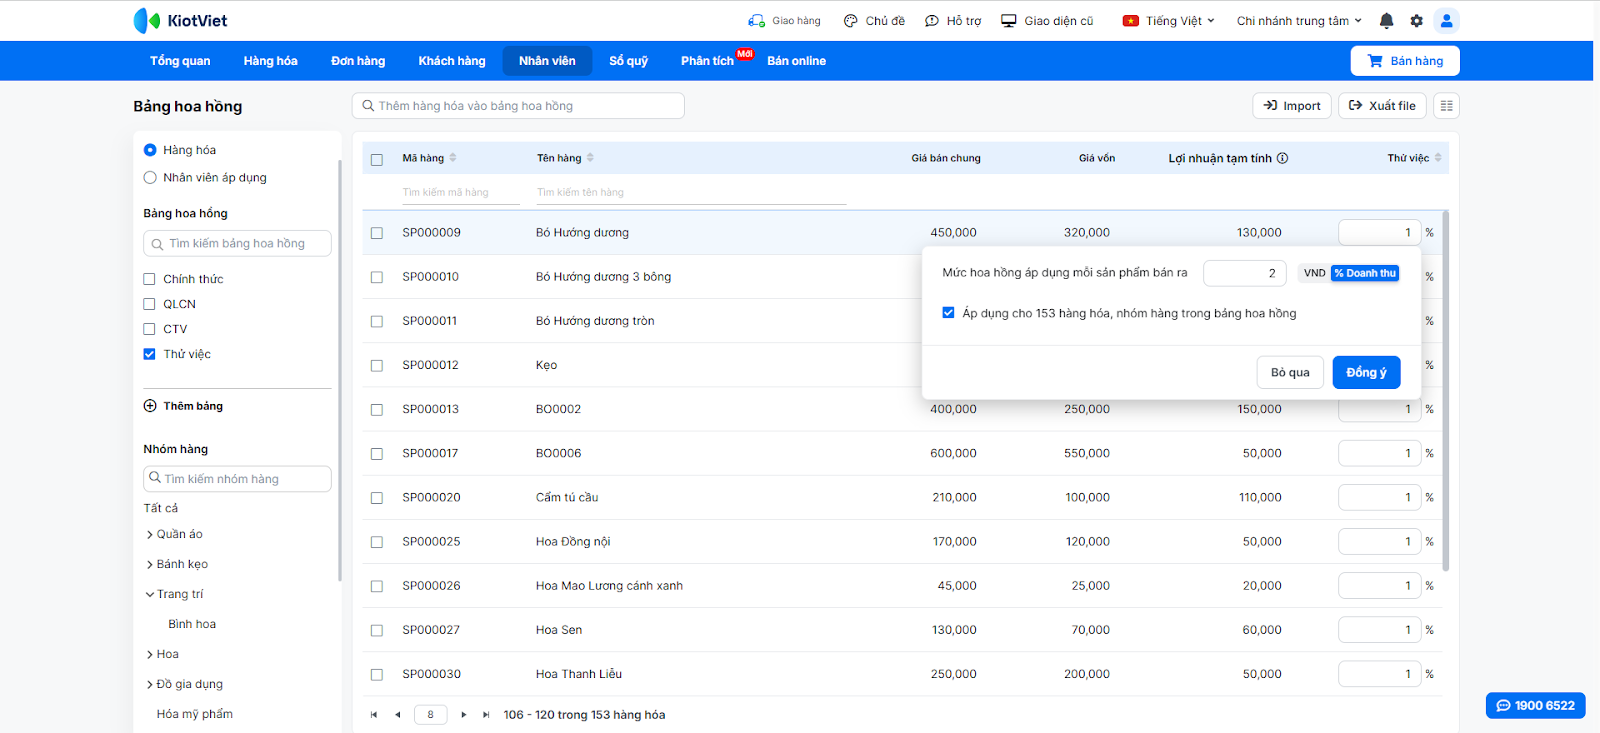Screen dimensions: 1600x733
Task: Select the Nhân viên áp dụng radio button
Action: [150, 178]
